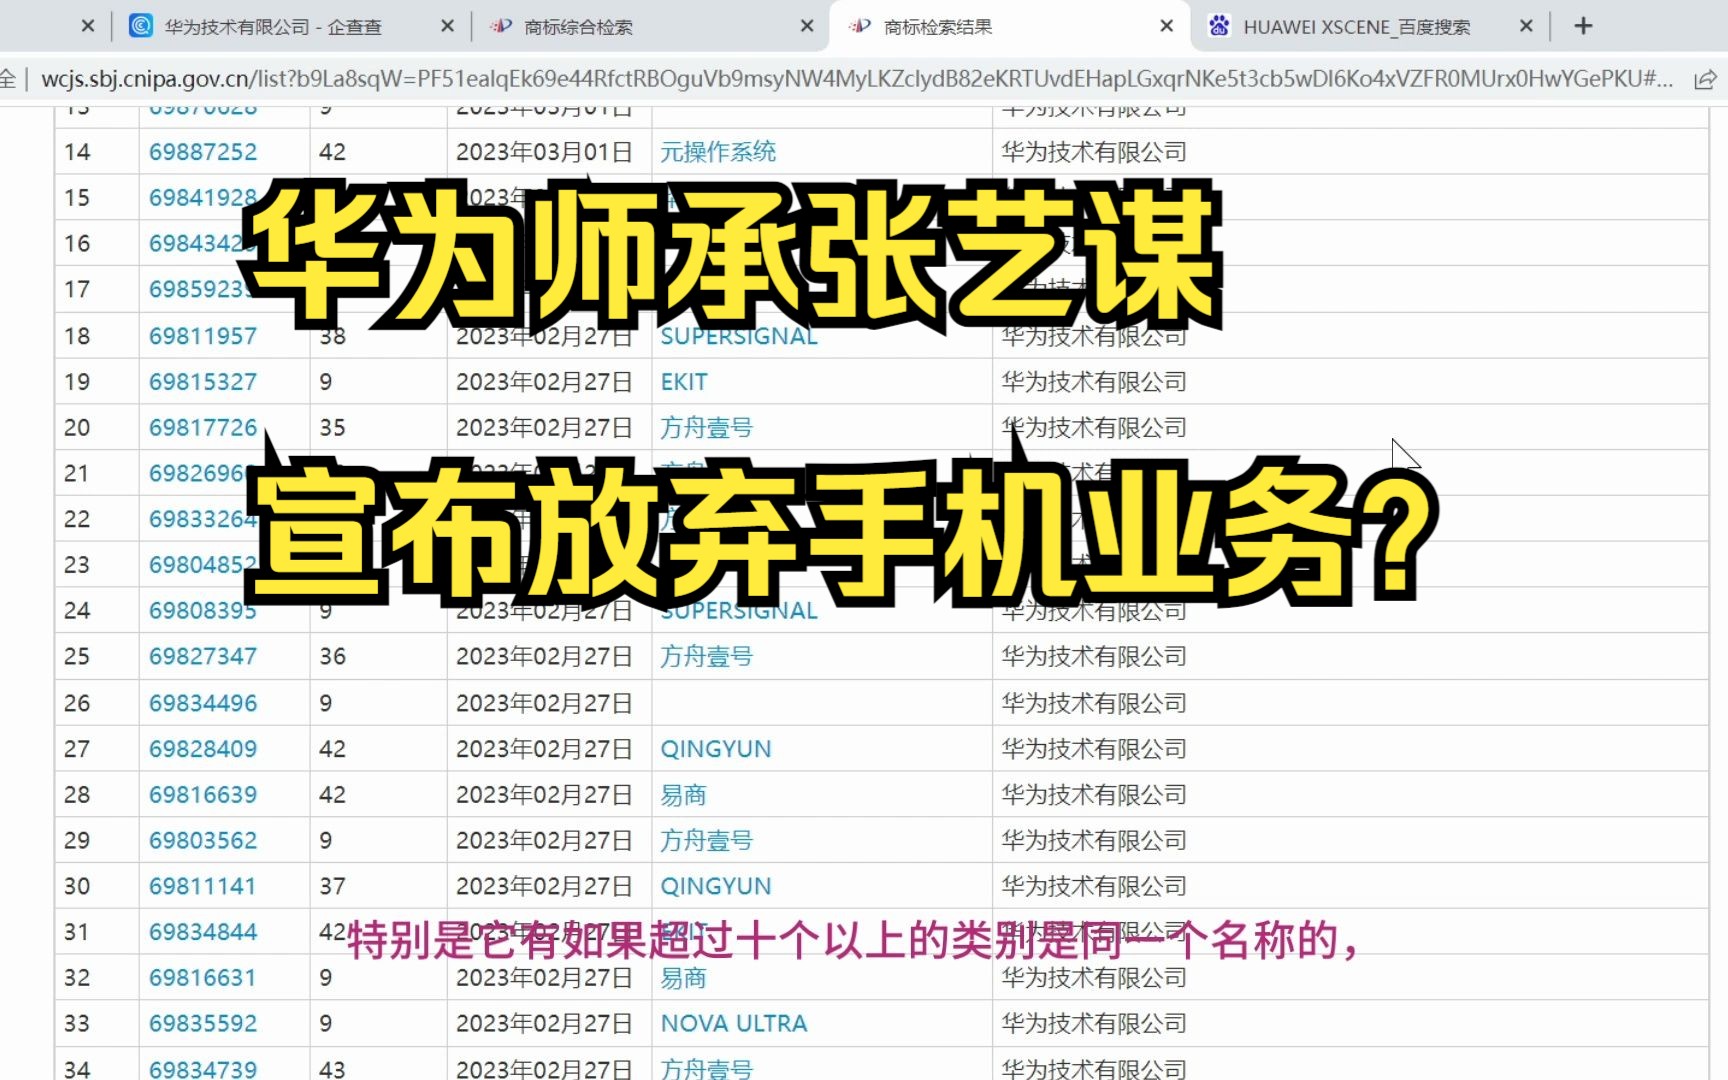Click the date 2023年03月01日 in row 14

coord(544,152)
